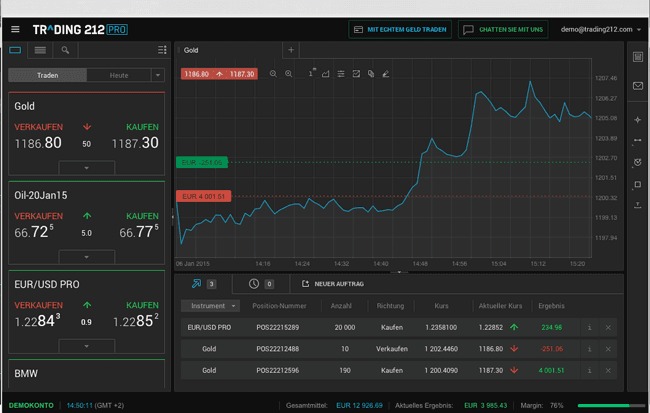The width and height of the screenshot is (650, 413).
Task: Change the chart time period (1m)
Action: pos(311,73)
